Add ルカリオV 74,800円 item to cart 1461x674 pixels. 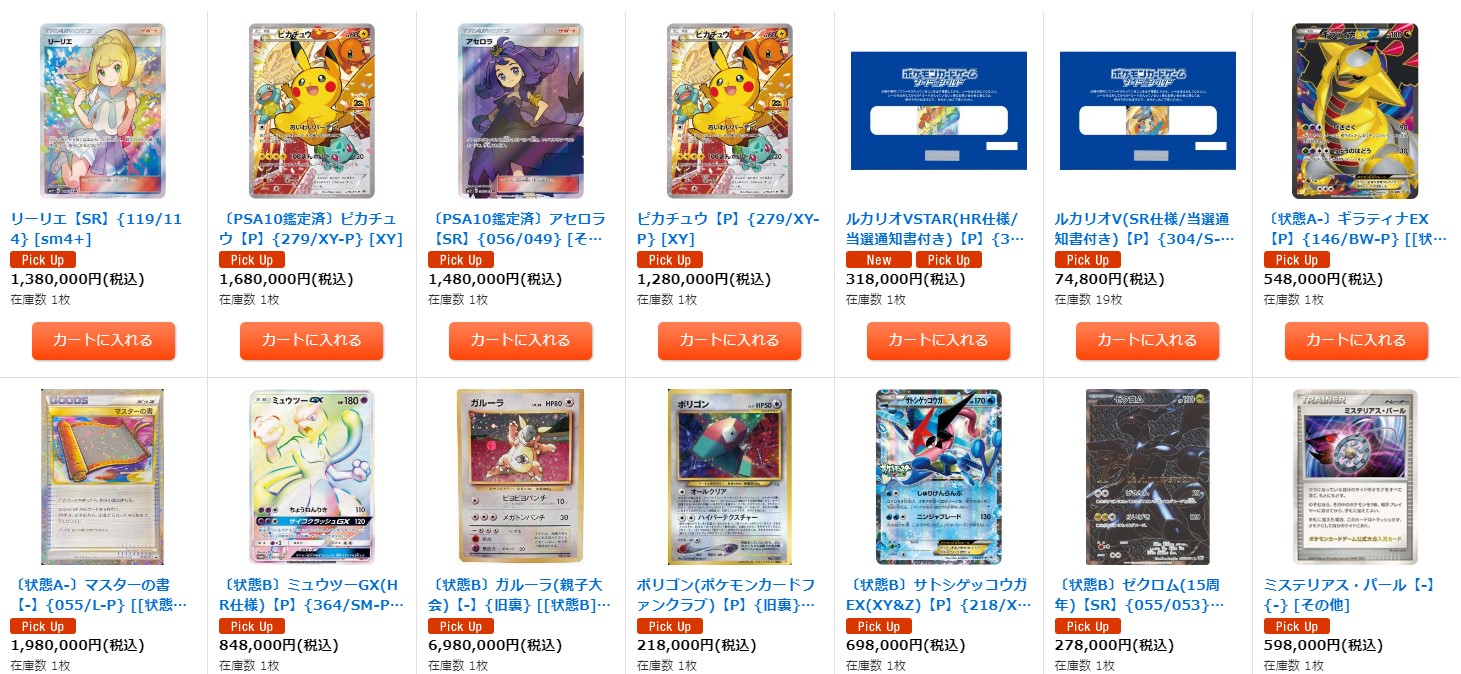click(1147, 340)
